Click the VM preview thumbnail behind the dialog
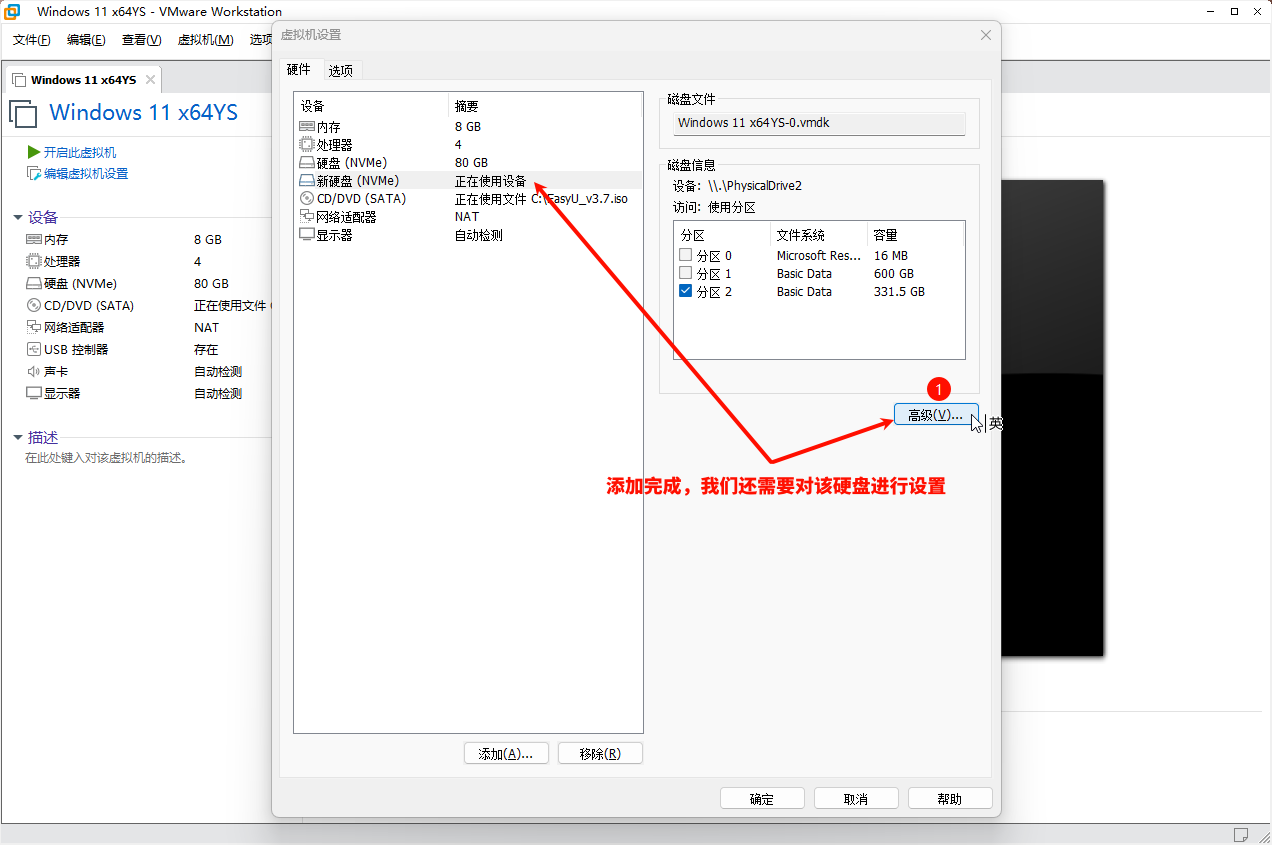The height and width of the screenshot is (845, 1272). point(1053,418)
